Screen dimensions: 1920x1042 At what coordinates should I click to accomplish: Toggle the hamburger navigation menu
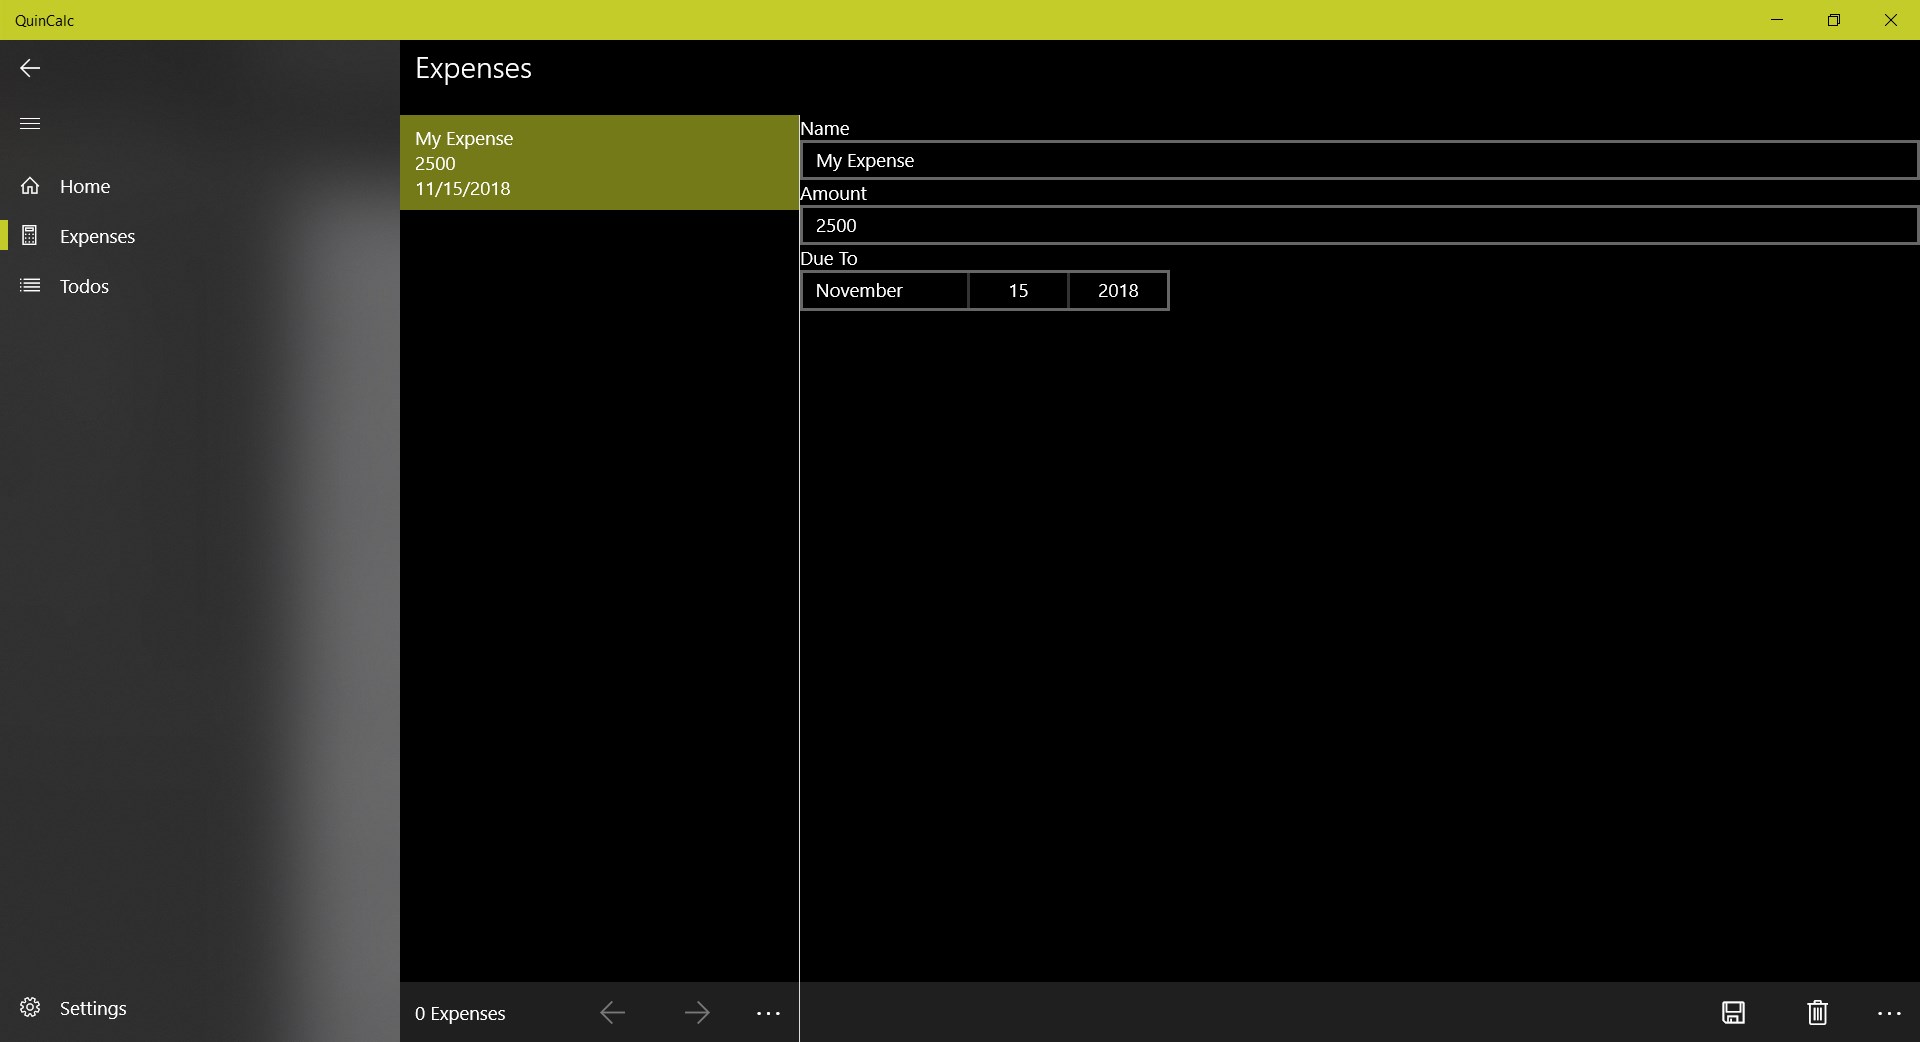(x=30, y=124)
